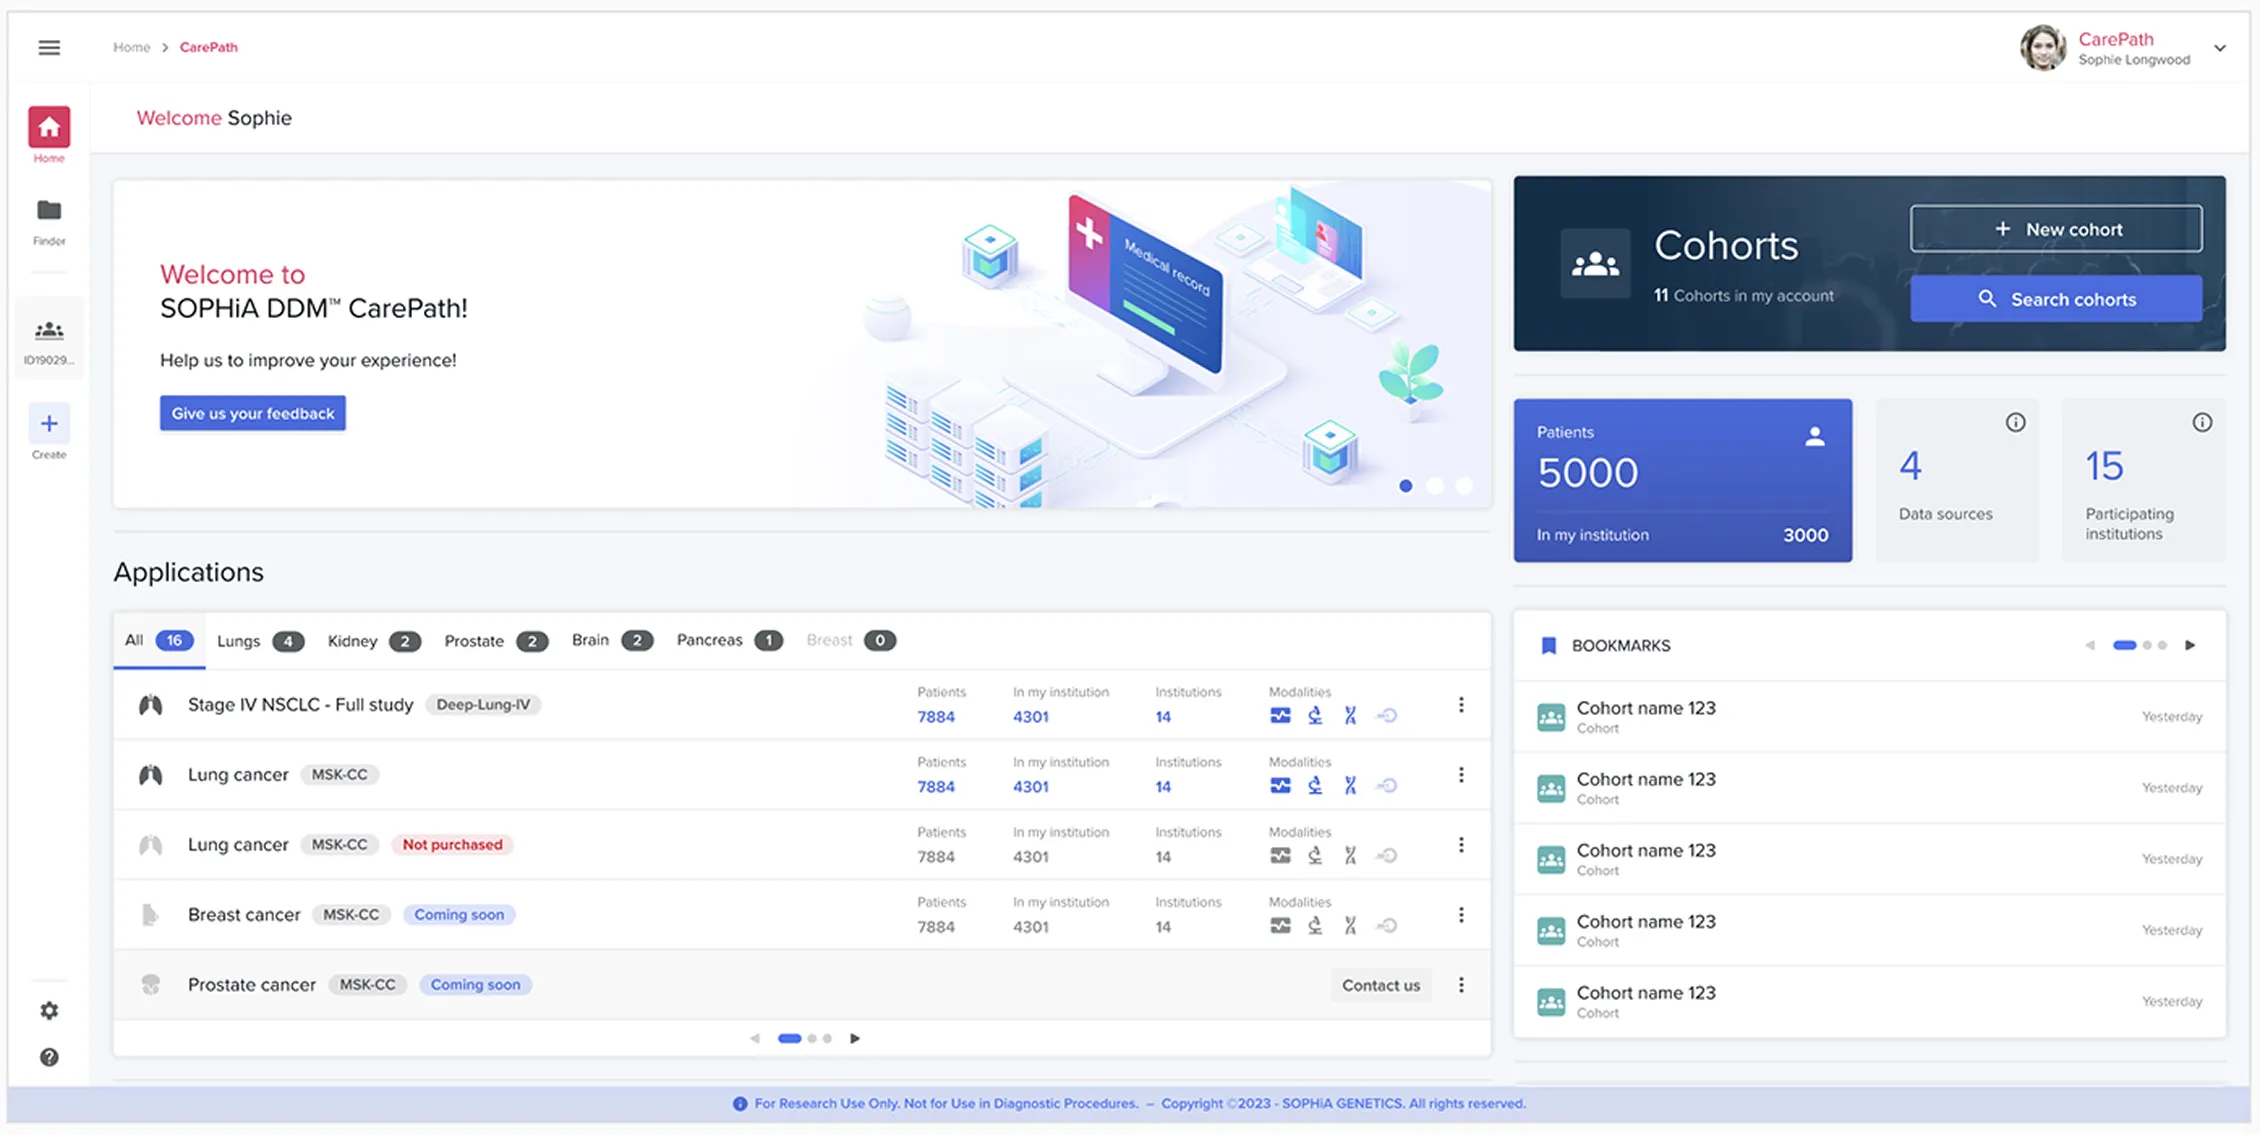Switch to the Kidney tab

[x=373, y=641]
